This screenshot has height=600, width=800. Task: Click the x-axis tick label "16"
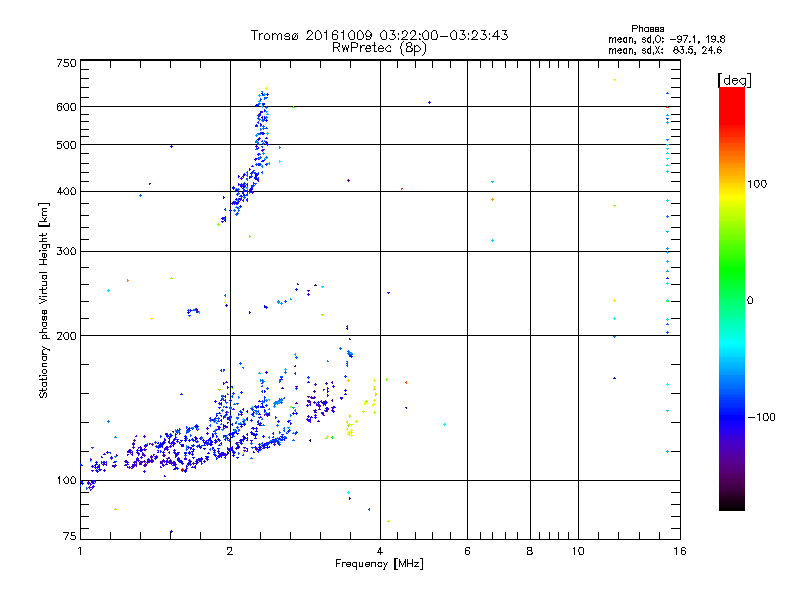pos(680,551)
